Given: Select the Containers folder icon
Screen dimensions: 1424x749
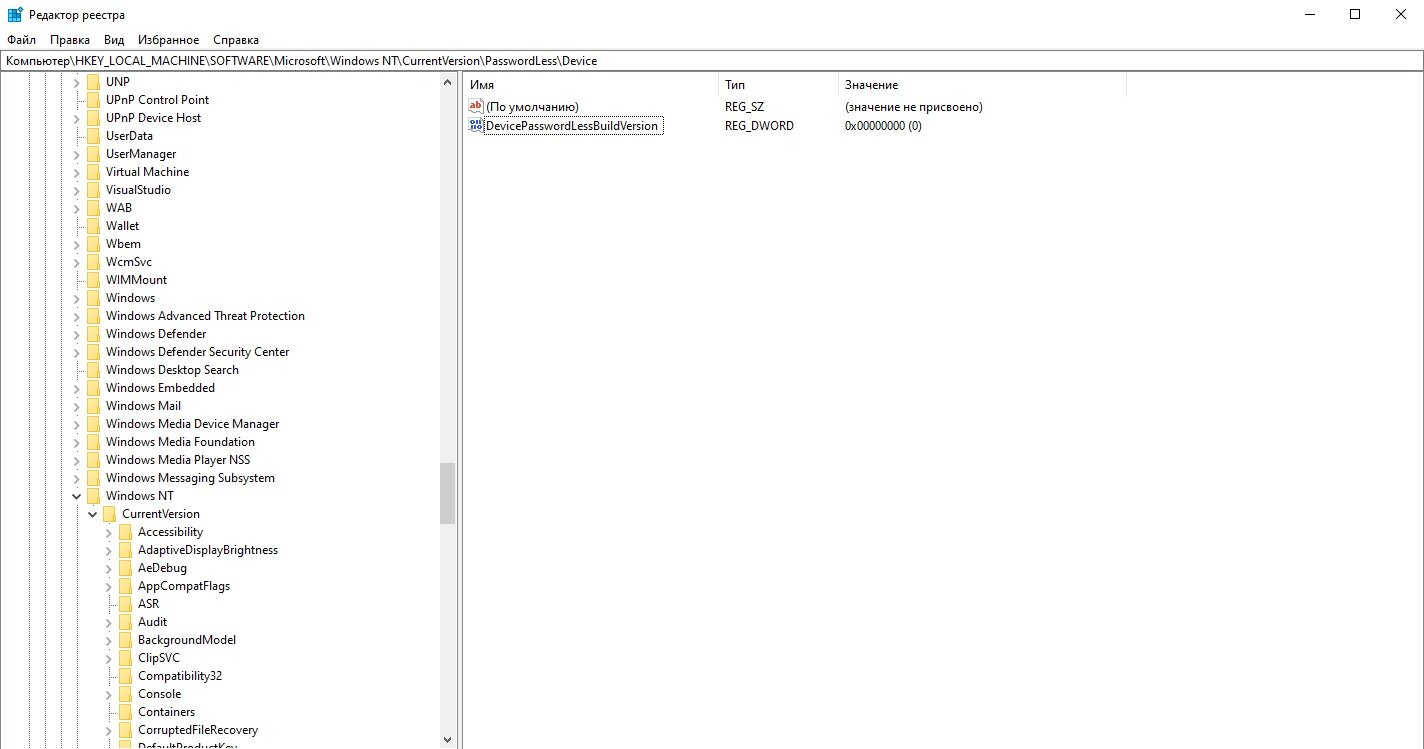Looking at the screenshot, I should point(126,712).
